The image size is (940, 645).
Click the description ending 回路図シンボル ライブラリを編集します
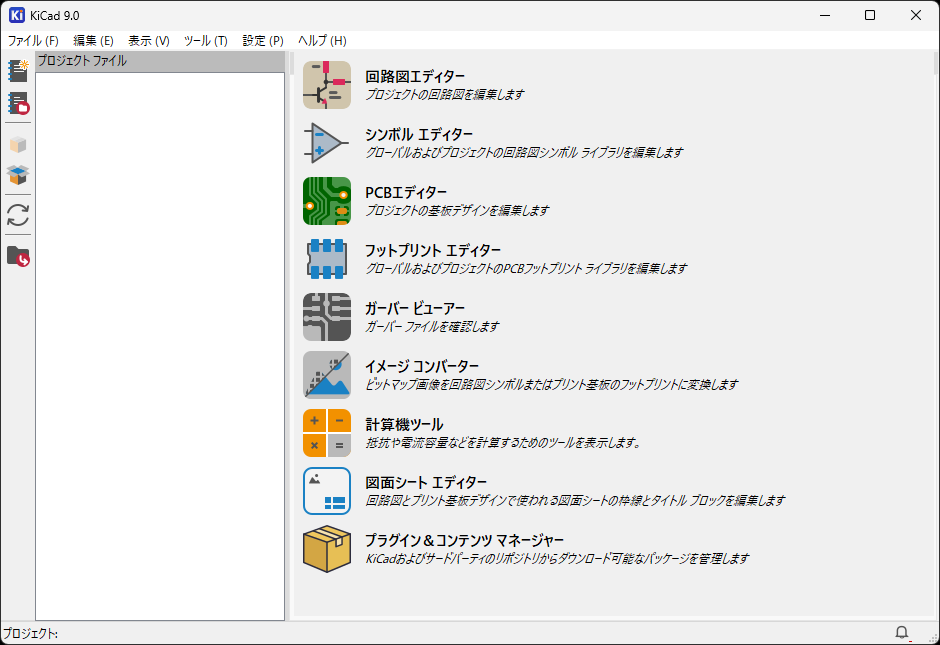coord(524,153)
